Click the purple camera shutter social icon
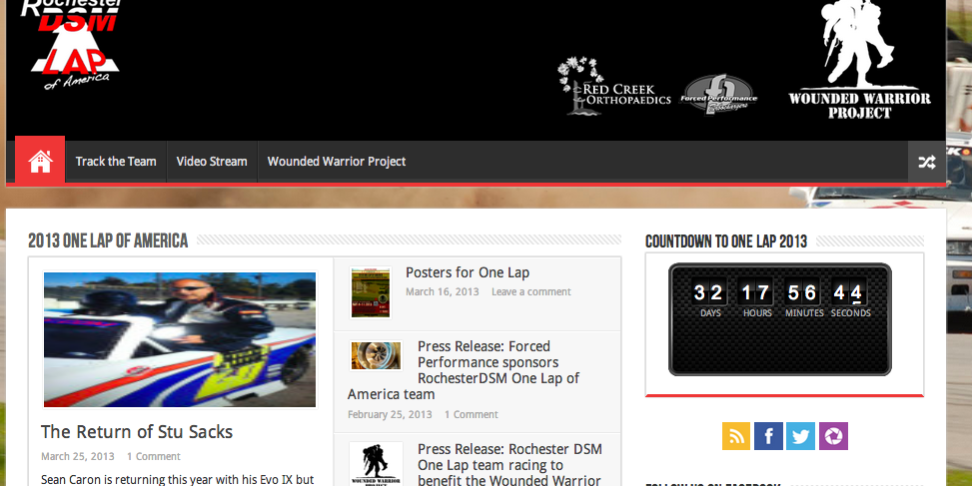 833,436
